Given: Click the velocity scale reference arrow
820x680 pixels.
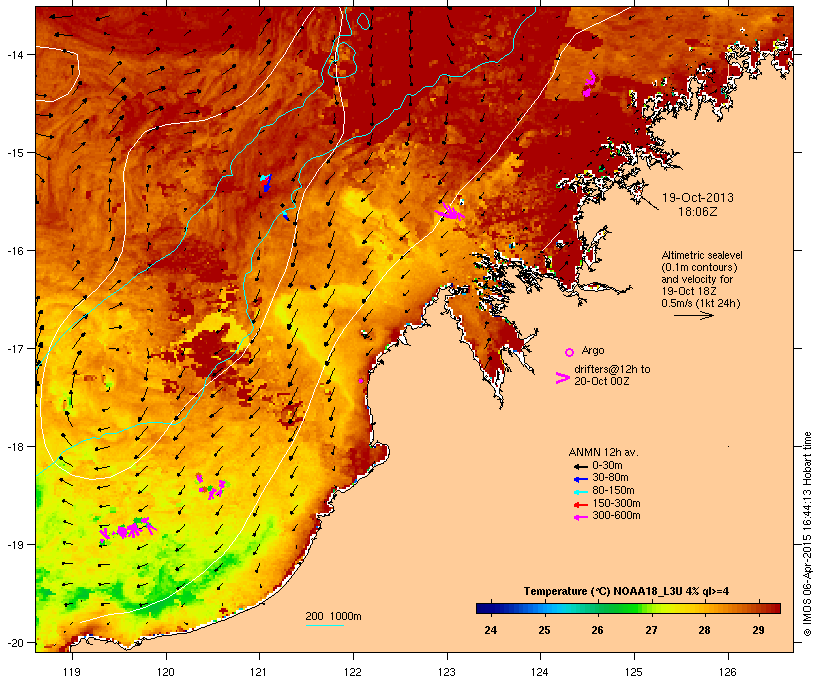Looking at the screenshot, I should click(693, 315).
